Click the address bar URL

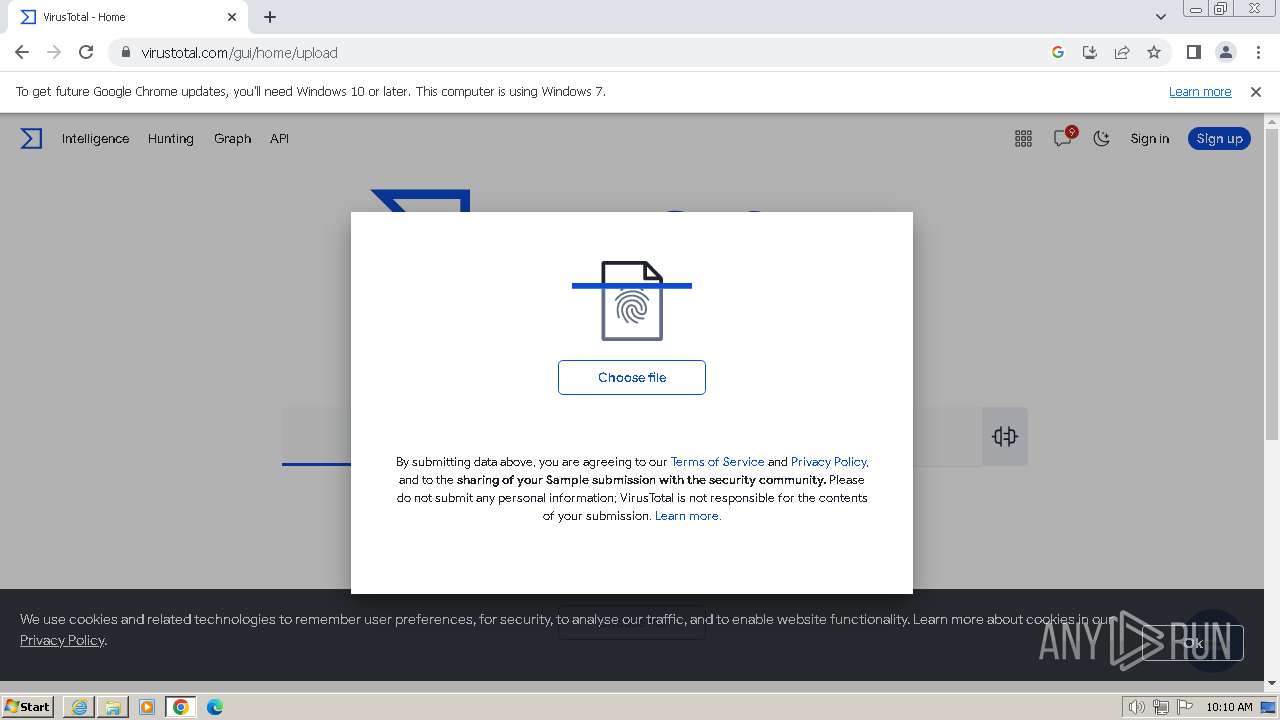pos(239,52)
